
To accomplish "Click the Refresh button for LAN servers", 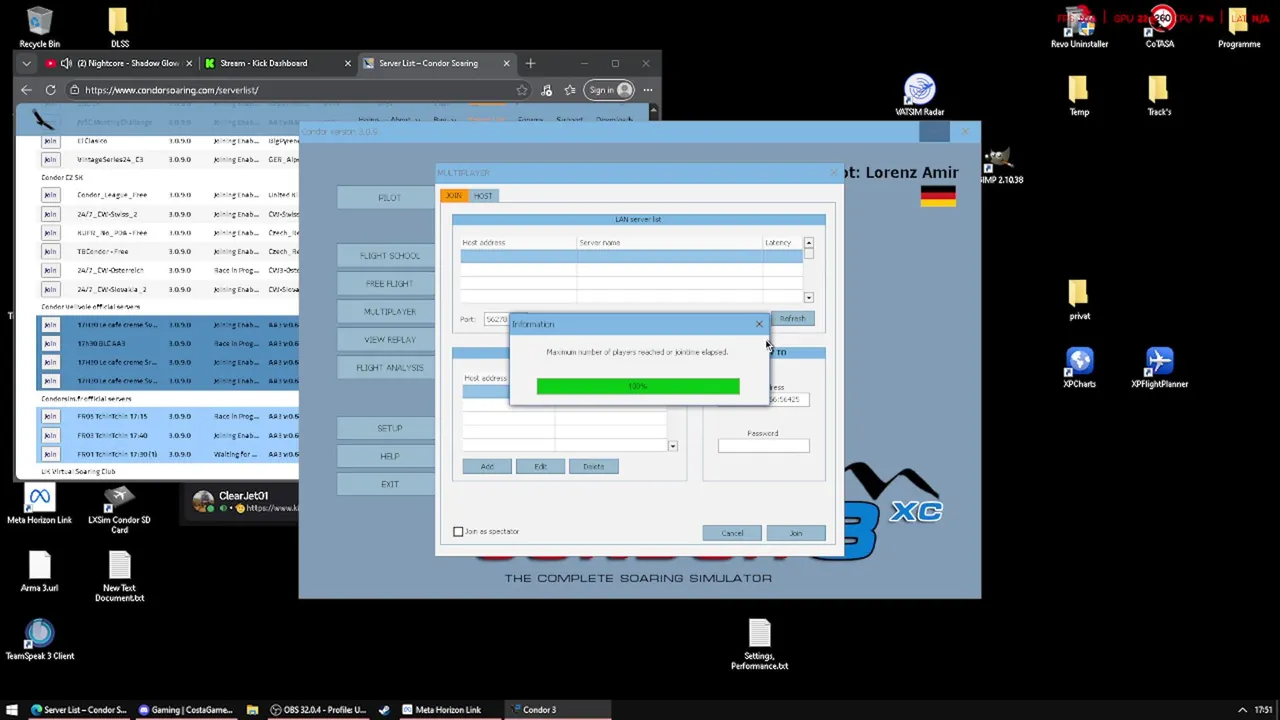I will coord(792,319).
